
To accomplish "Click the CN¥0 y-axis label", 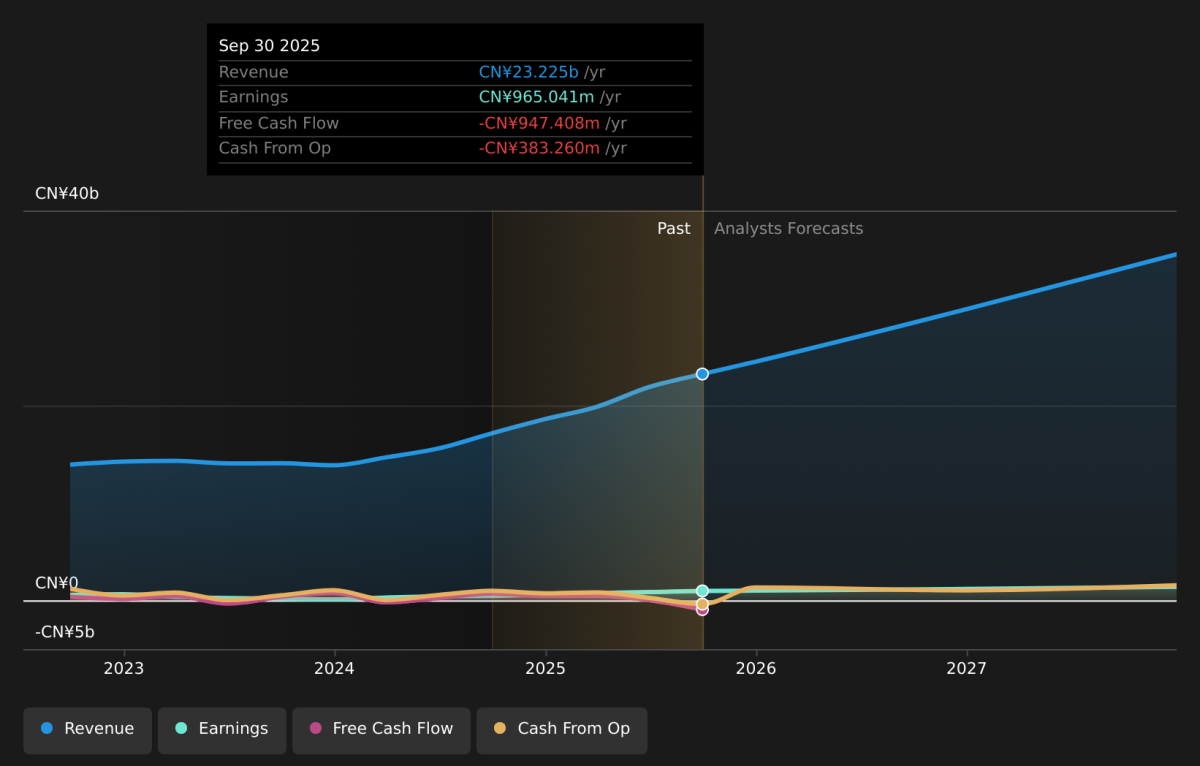I will [x=56, y=583].
